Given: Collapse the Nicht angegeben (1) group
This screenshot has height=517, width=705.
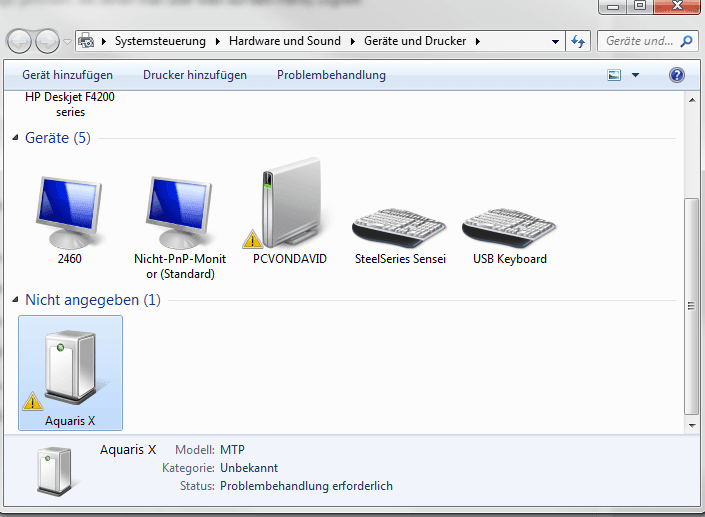Looking at the screenshot, I should pos(15,299).
